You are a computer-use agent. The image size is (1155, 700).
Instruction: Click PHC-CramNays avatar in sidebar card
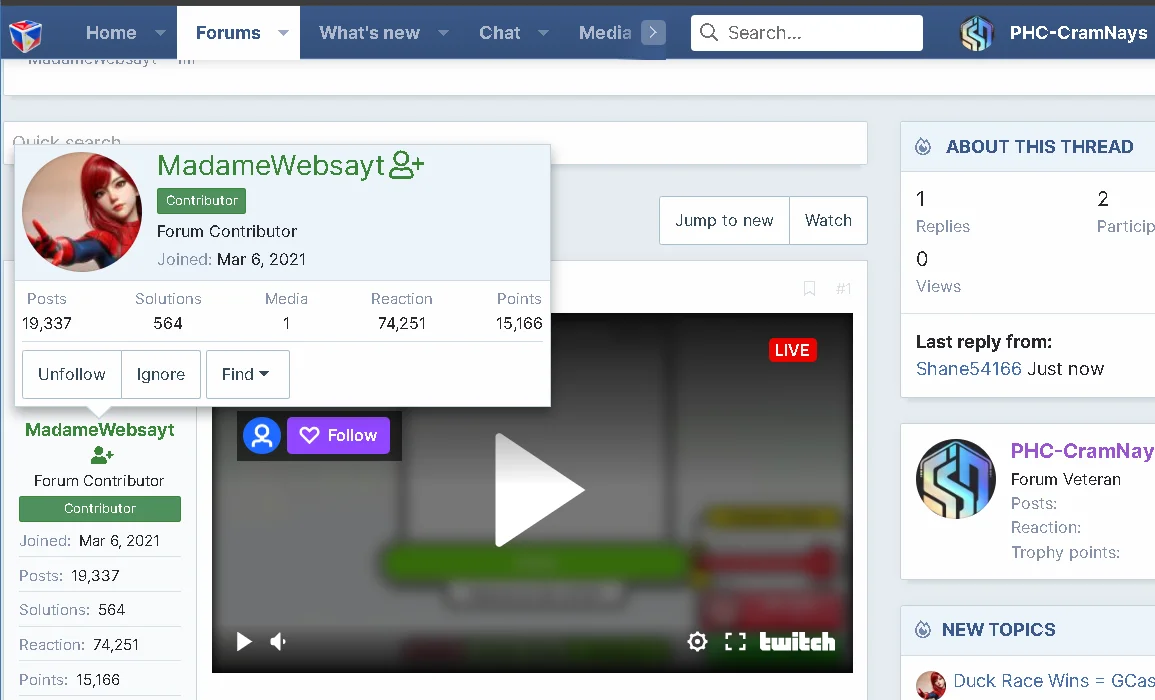(x=956, y=479)
